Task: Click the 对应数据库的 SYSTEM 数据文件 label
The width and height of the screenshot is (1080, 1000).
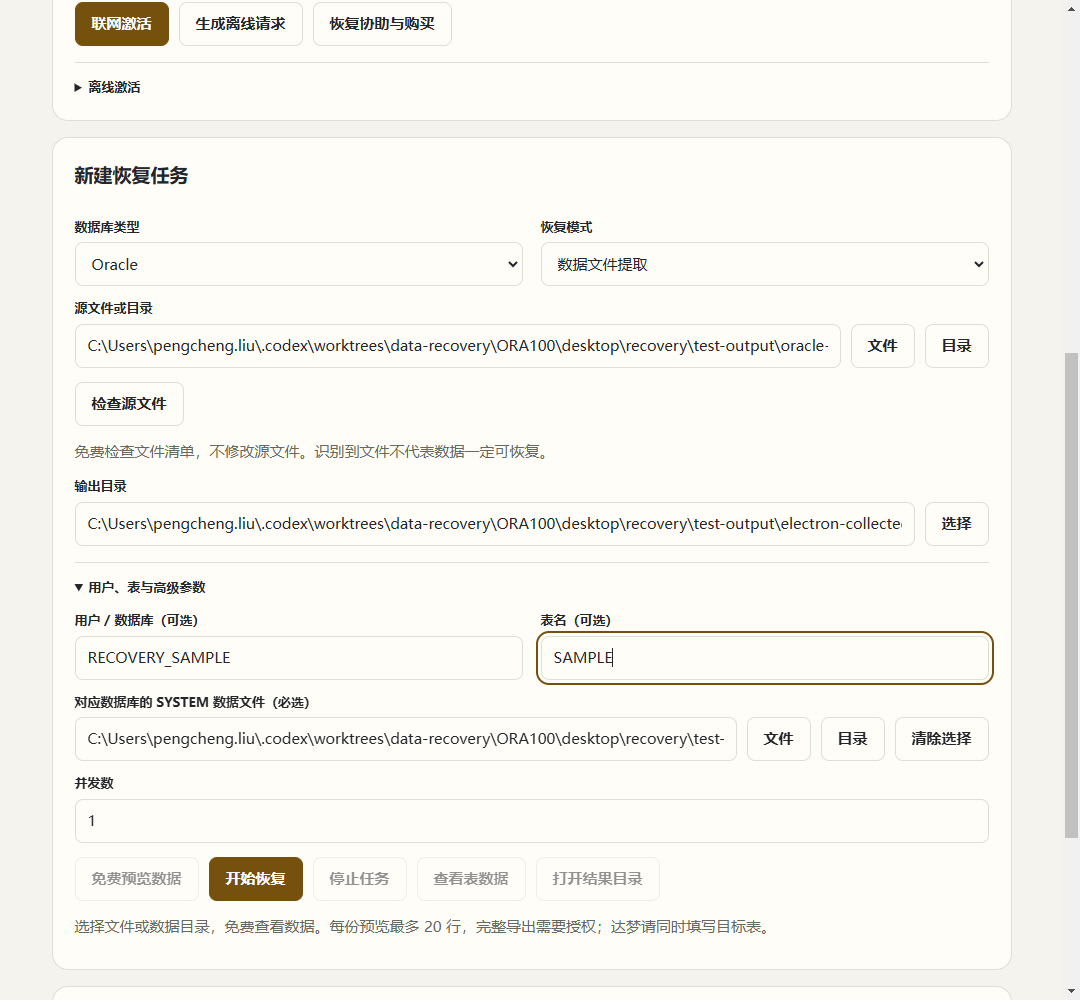Action: tap(192, 702)
